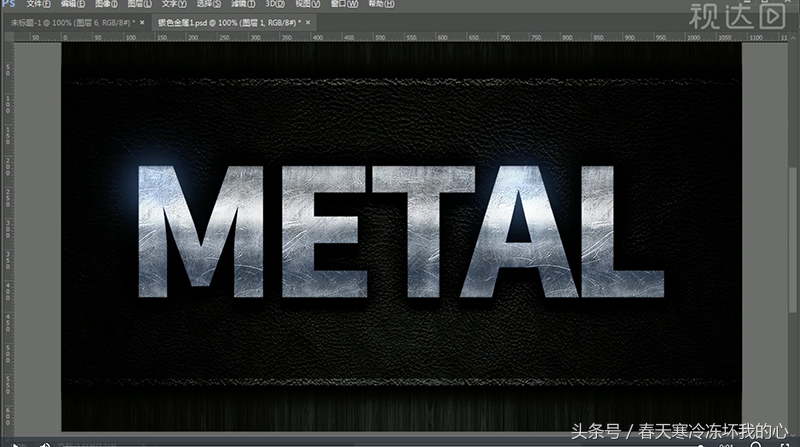
Task: Open the 3D(D) menu
Action: (274, 5)
